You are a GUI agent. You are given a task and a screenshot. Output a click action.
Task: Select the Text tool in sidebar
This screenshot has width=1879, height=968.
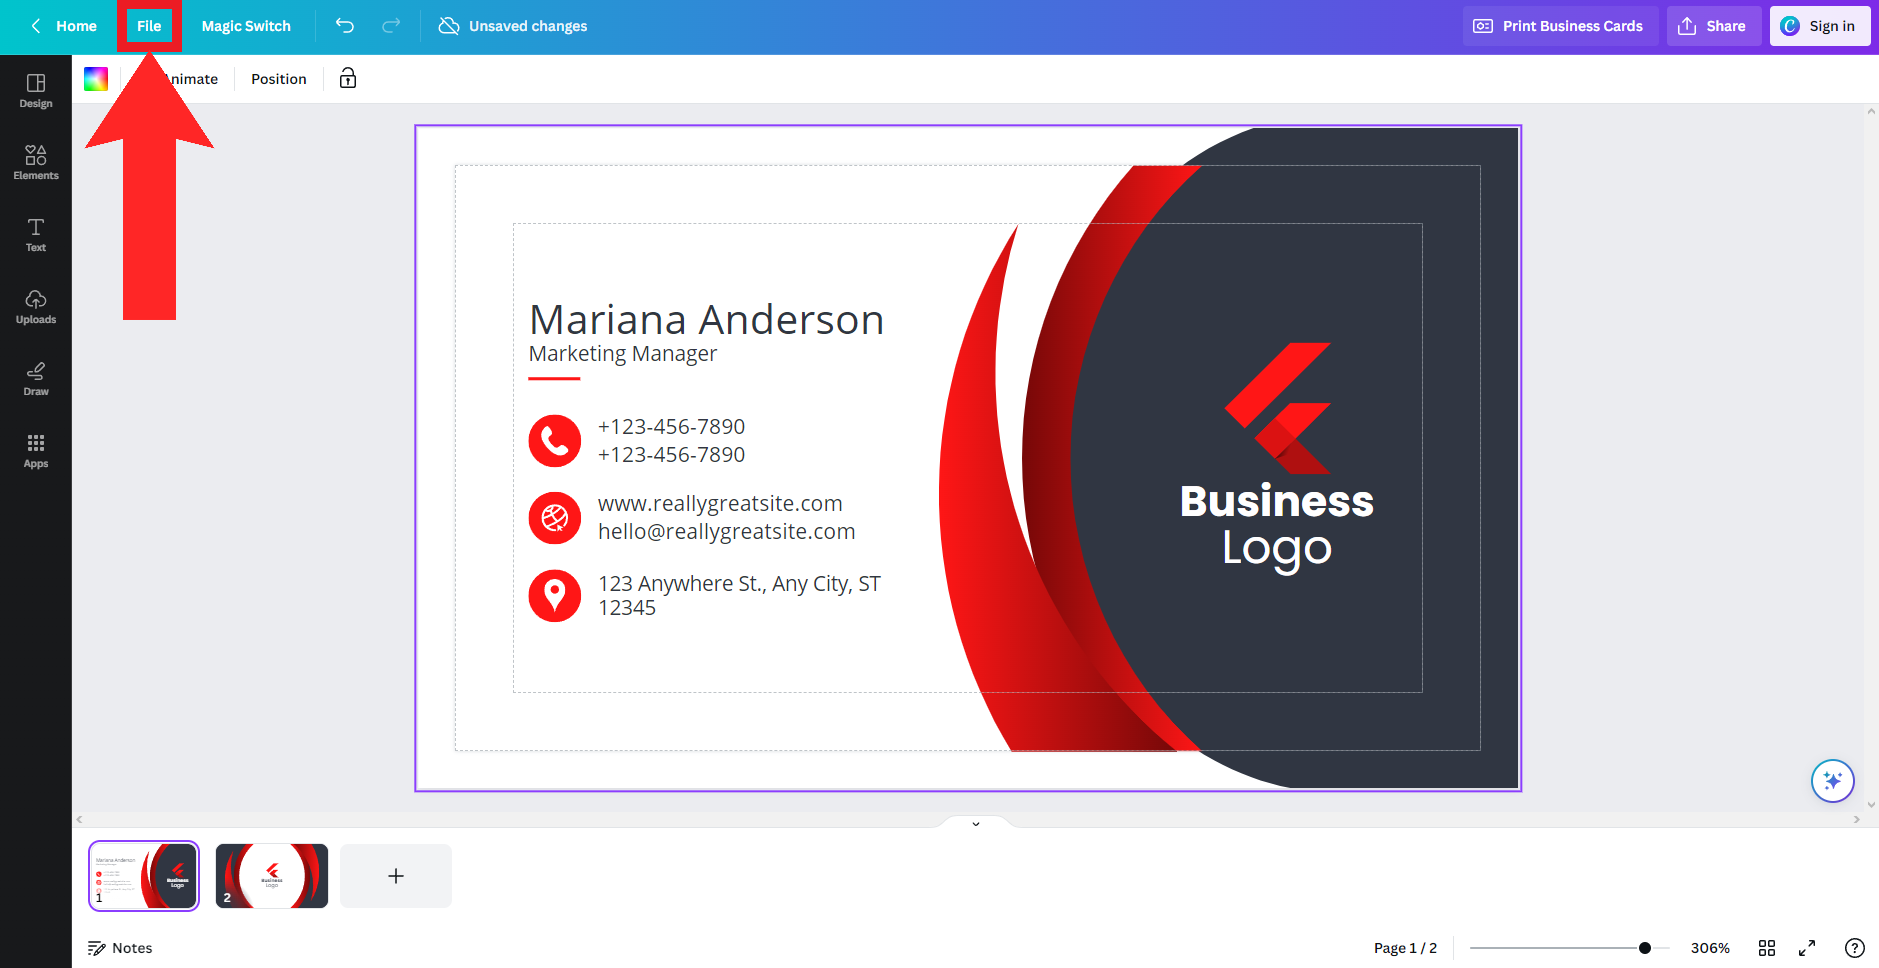[x=36, y=234]
